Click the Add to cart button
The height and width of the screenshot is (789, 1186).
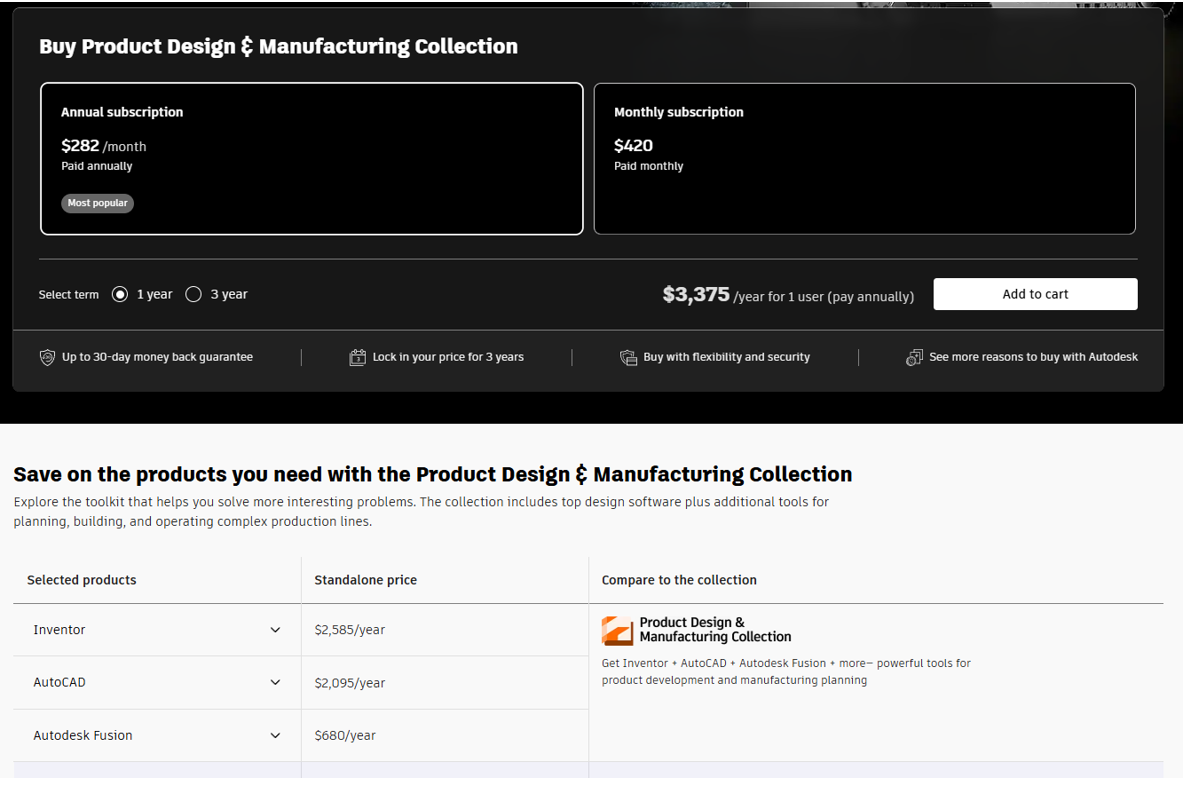pos(1035,294)
